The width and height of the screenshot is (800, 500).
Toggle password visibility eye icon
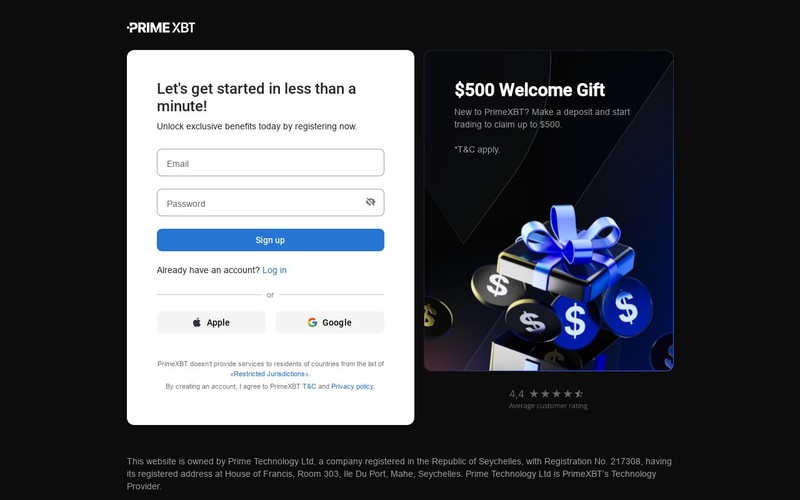[x=370, y=202]
